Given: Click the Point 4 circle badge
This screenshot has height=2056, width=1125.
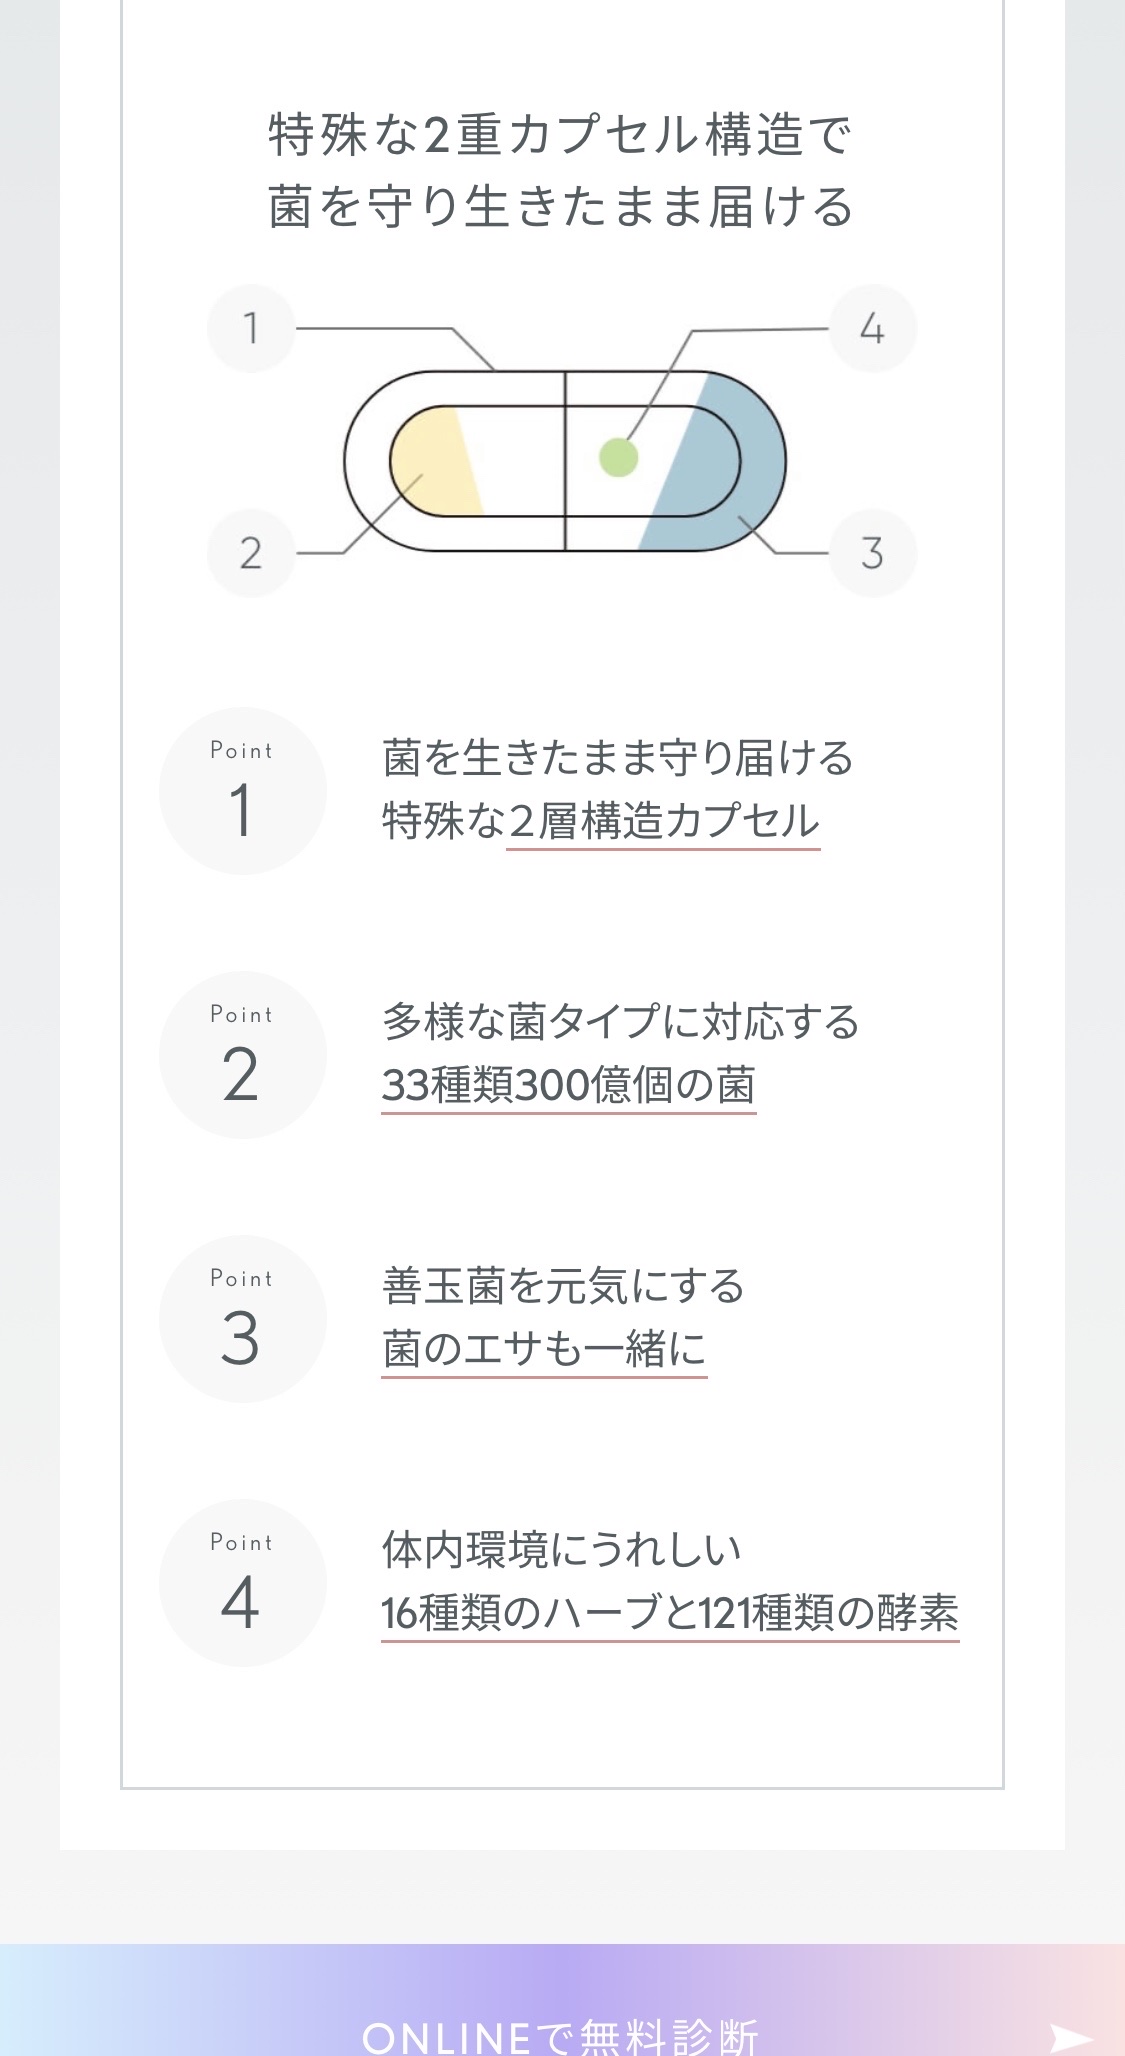Looking at the screenshot, I should 242,1583.
